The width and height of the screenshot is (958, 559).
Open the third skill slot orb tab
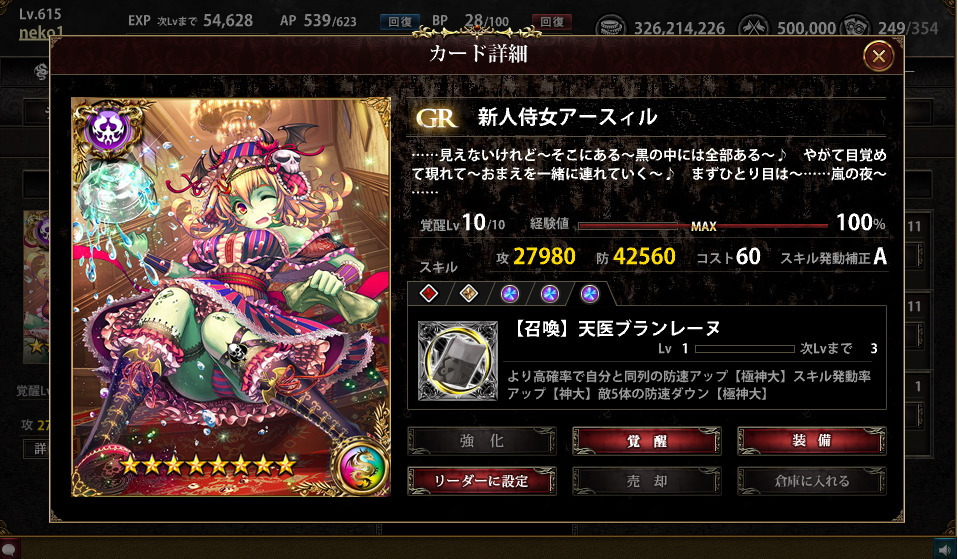click(510, 294)
